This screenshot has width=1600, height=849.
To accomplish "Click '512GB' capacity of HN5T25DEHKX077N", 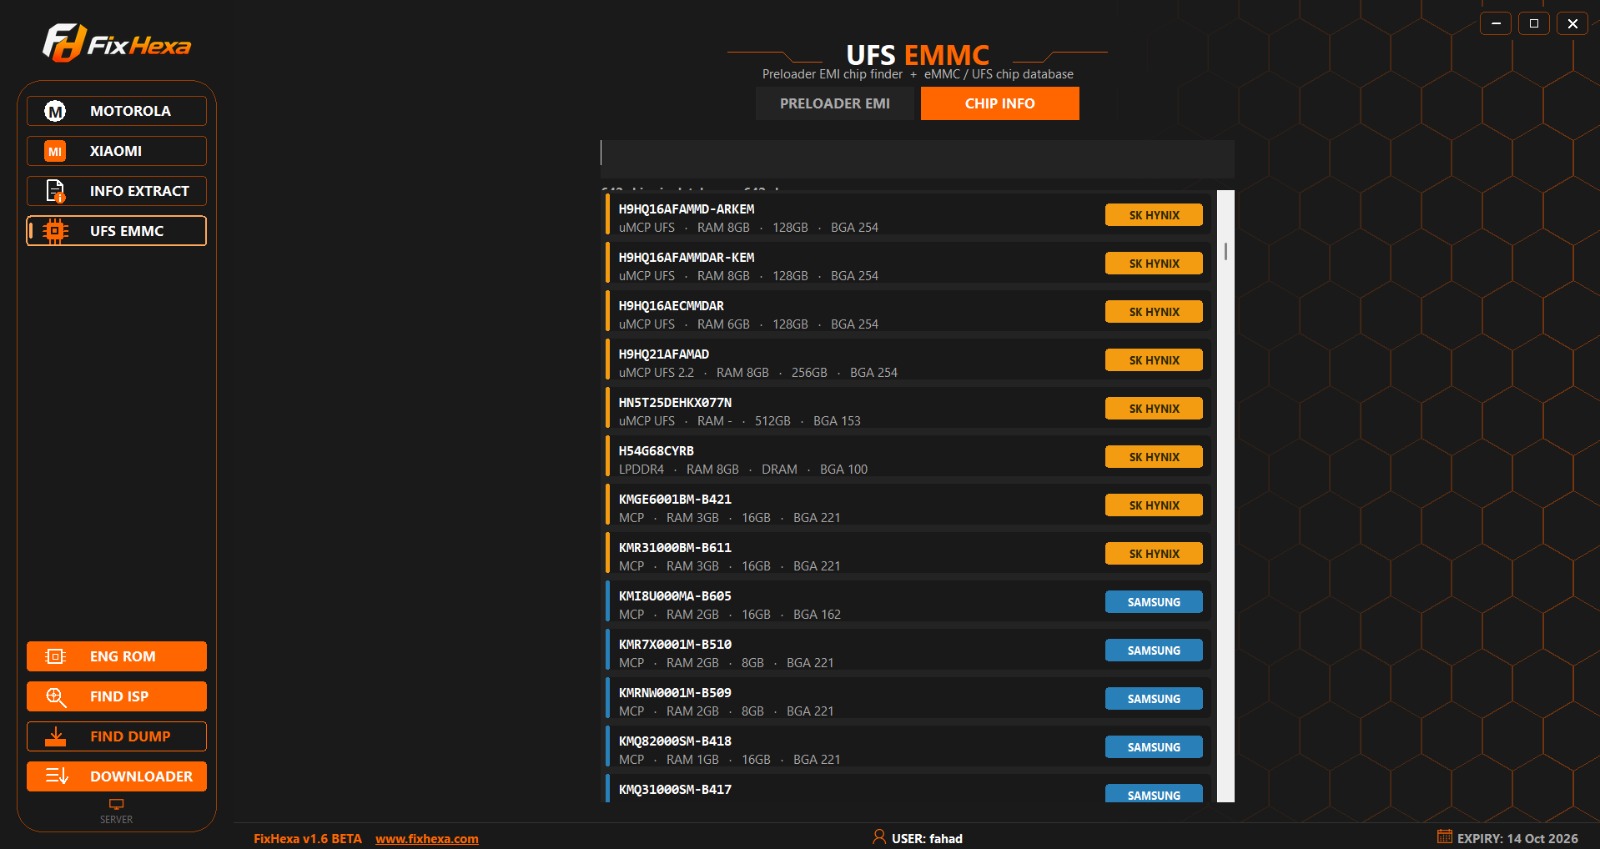I will [x=773, y=421].
